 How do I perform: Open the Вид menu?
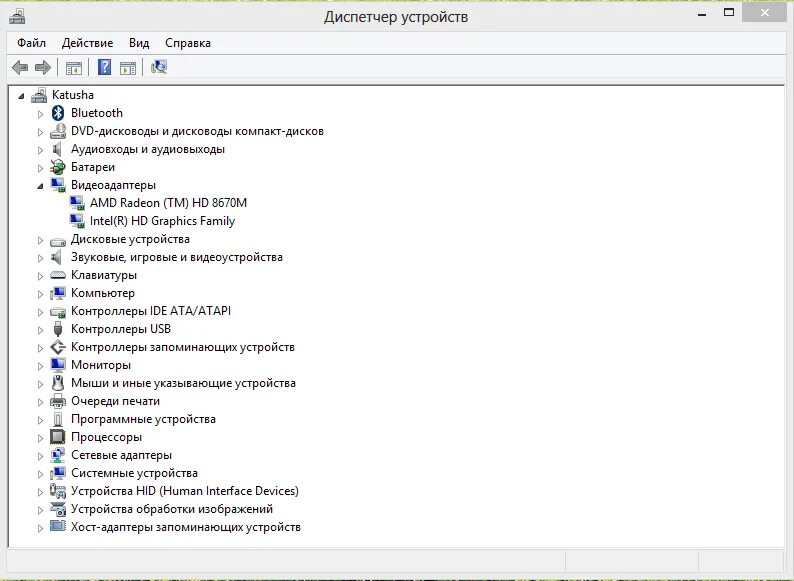coord(139,43)
